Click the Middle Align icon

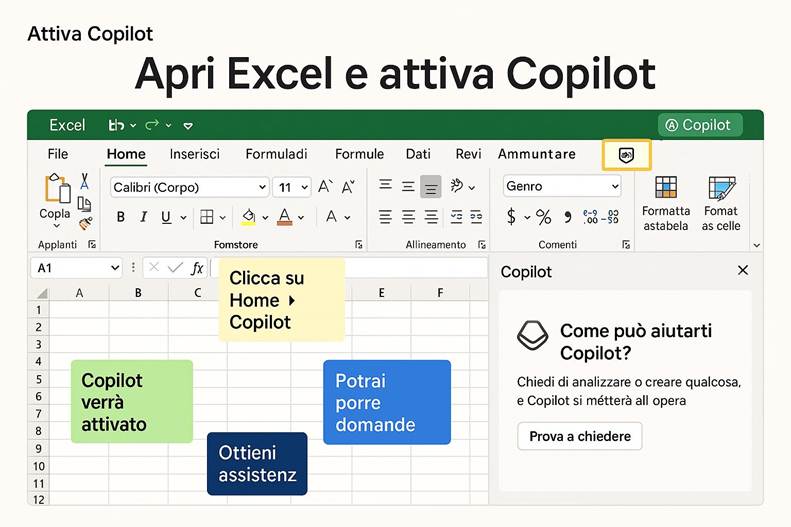(x=408, y=187)
